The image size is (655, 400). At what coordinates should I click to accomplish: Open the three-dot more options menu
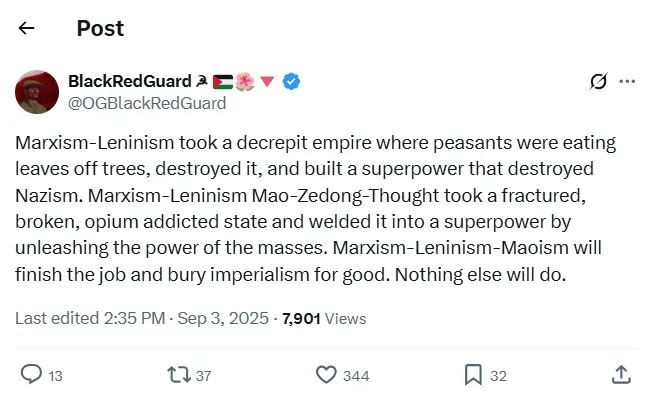(x=627, y=82)
